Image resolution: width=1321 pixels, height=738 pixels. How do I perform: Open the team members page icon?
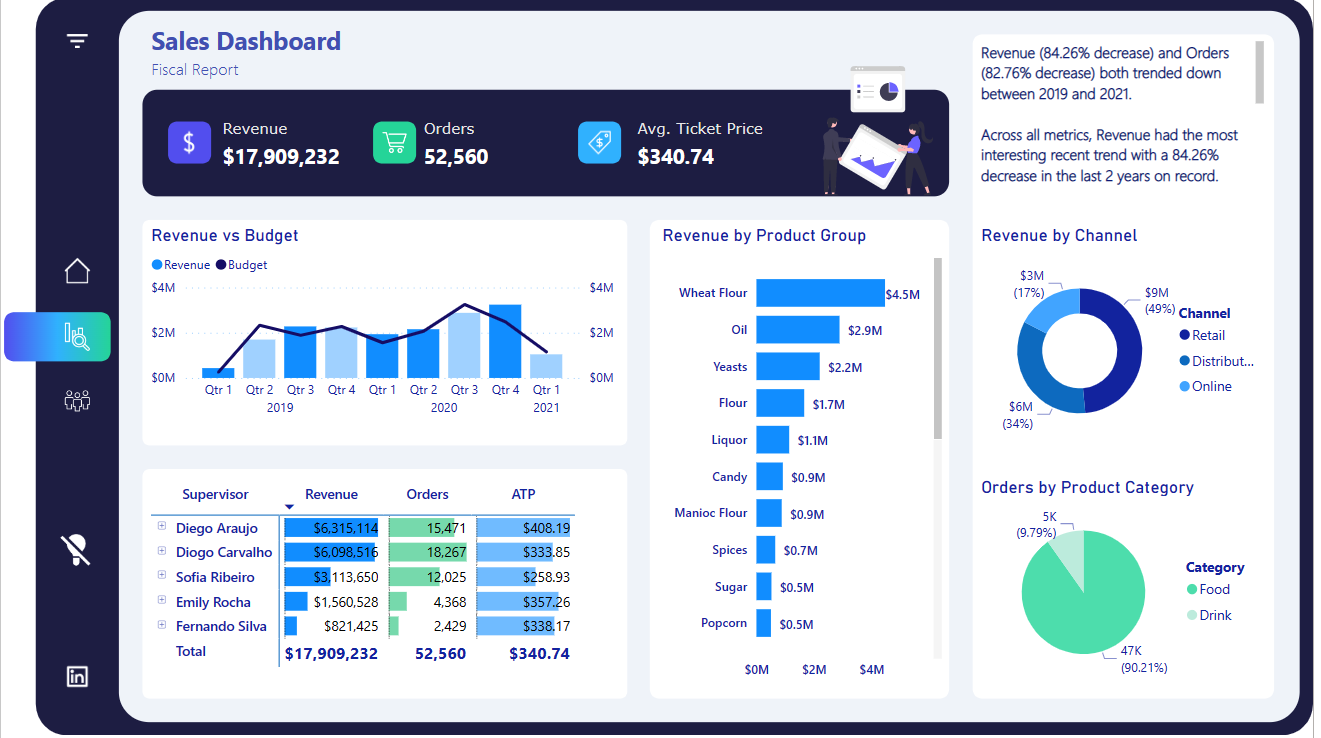tap(77, 401)
